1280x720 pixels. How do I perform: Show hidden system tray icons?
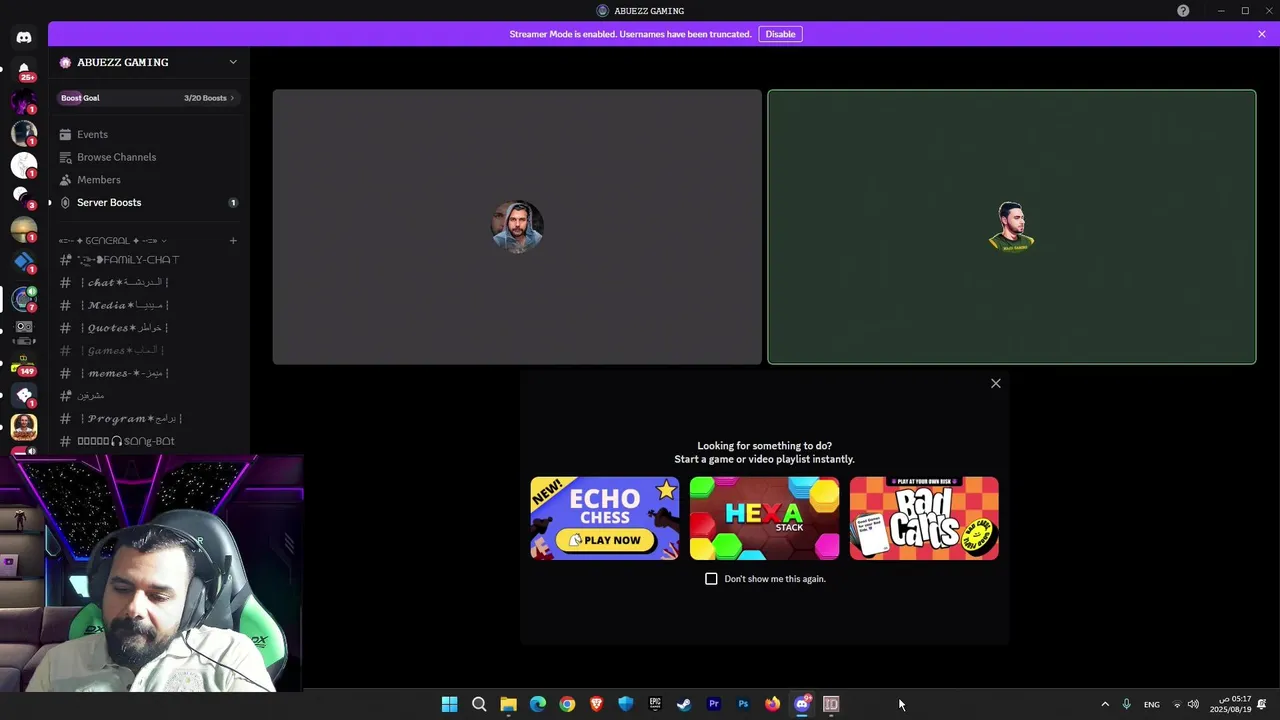click(x=1105, y=704)
